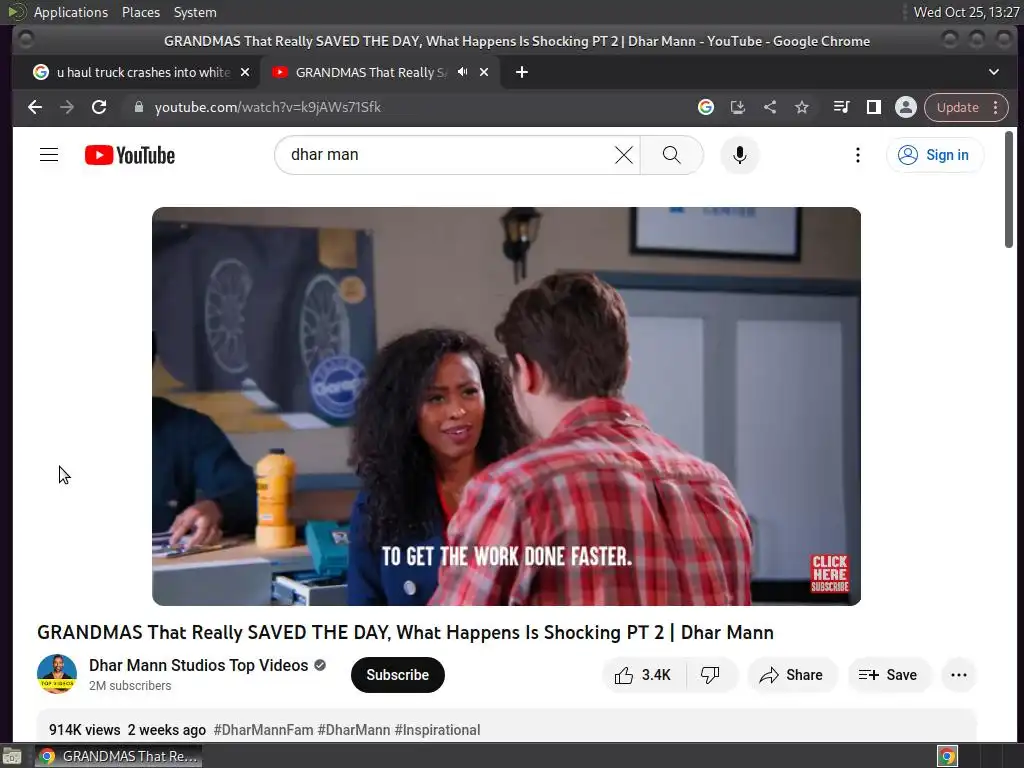Click the Chrome icon in bottom-right tray
The height and width of the screenshot is (768, 1024).
point(947,756)
